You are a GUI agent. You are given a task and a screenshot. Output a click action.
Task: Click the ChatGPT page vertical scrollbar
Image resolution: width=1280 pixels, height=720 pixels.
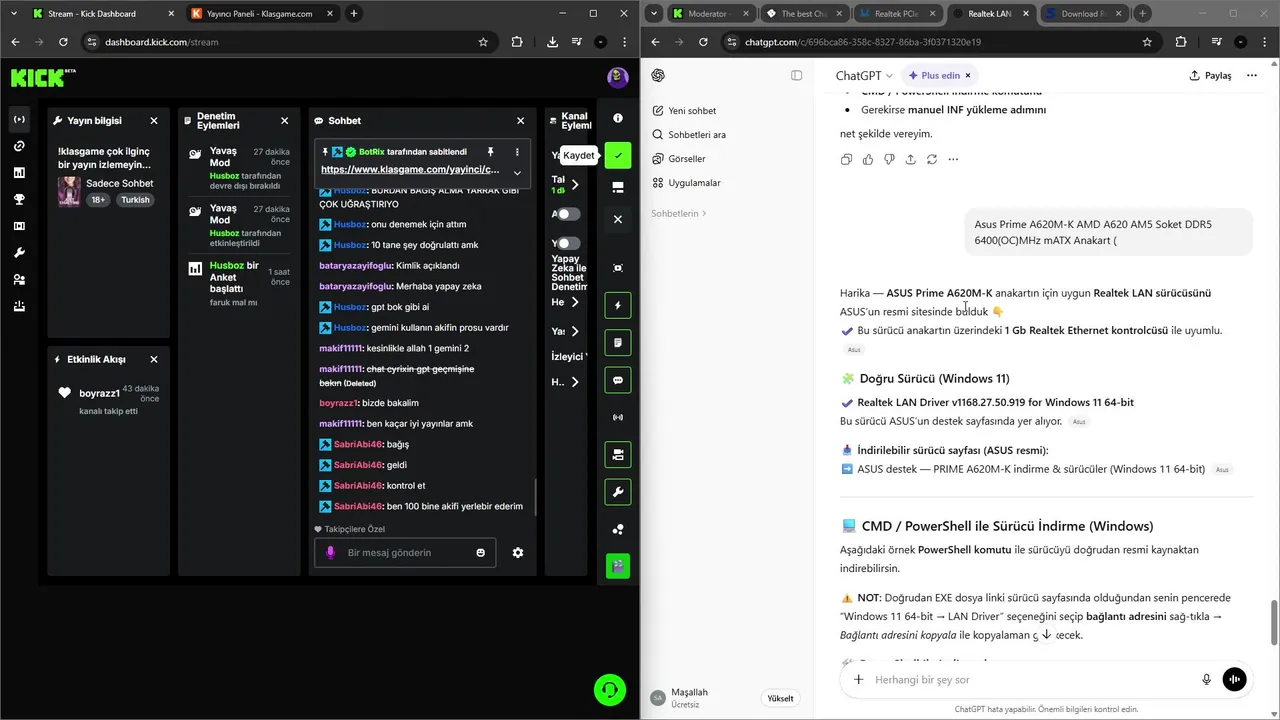point(1274,622)
